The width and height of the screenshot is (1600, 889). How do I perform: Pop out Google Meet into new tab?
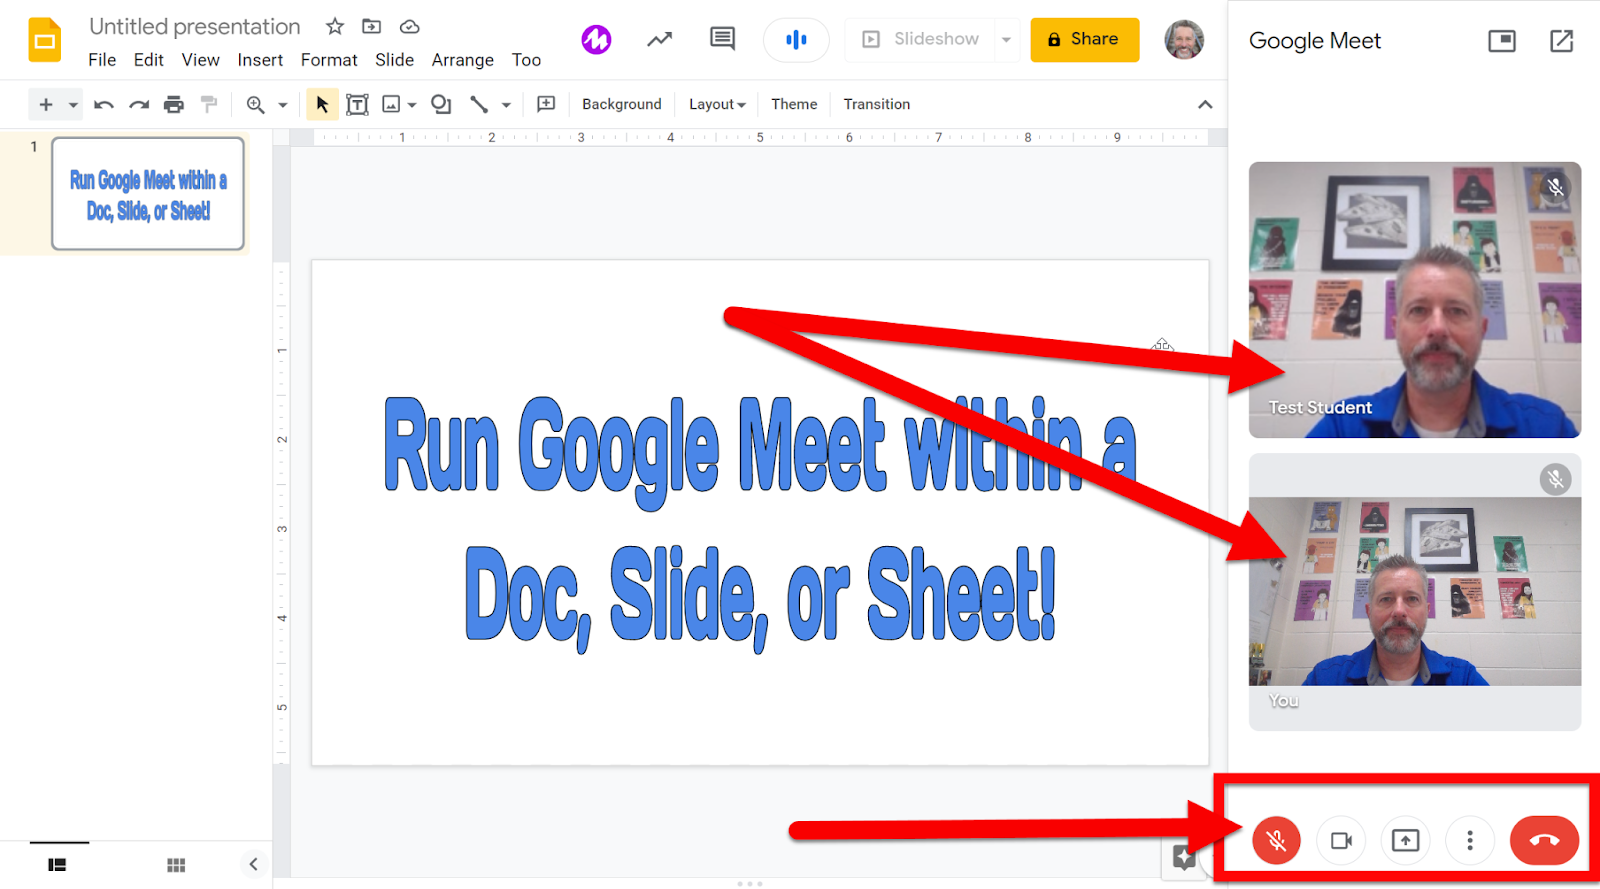click(x=1561, y=41)
